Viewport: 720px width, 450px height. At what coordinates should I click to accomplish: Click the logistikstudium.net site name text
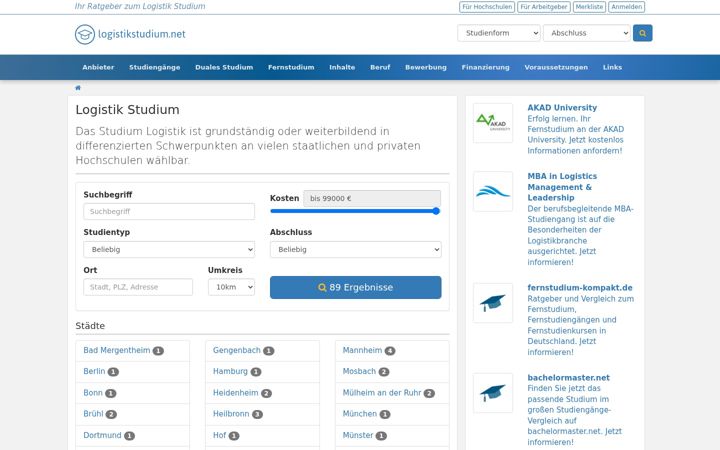click(142, 34)
